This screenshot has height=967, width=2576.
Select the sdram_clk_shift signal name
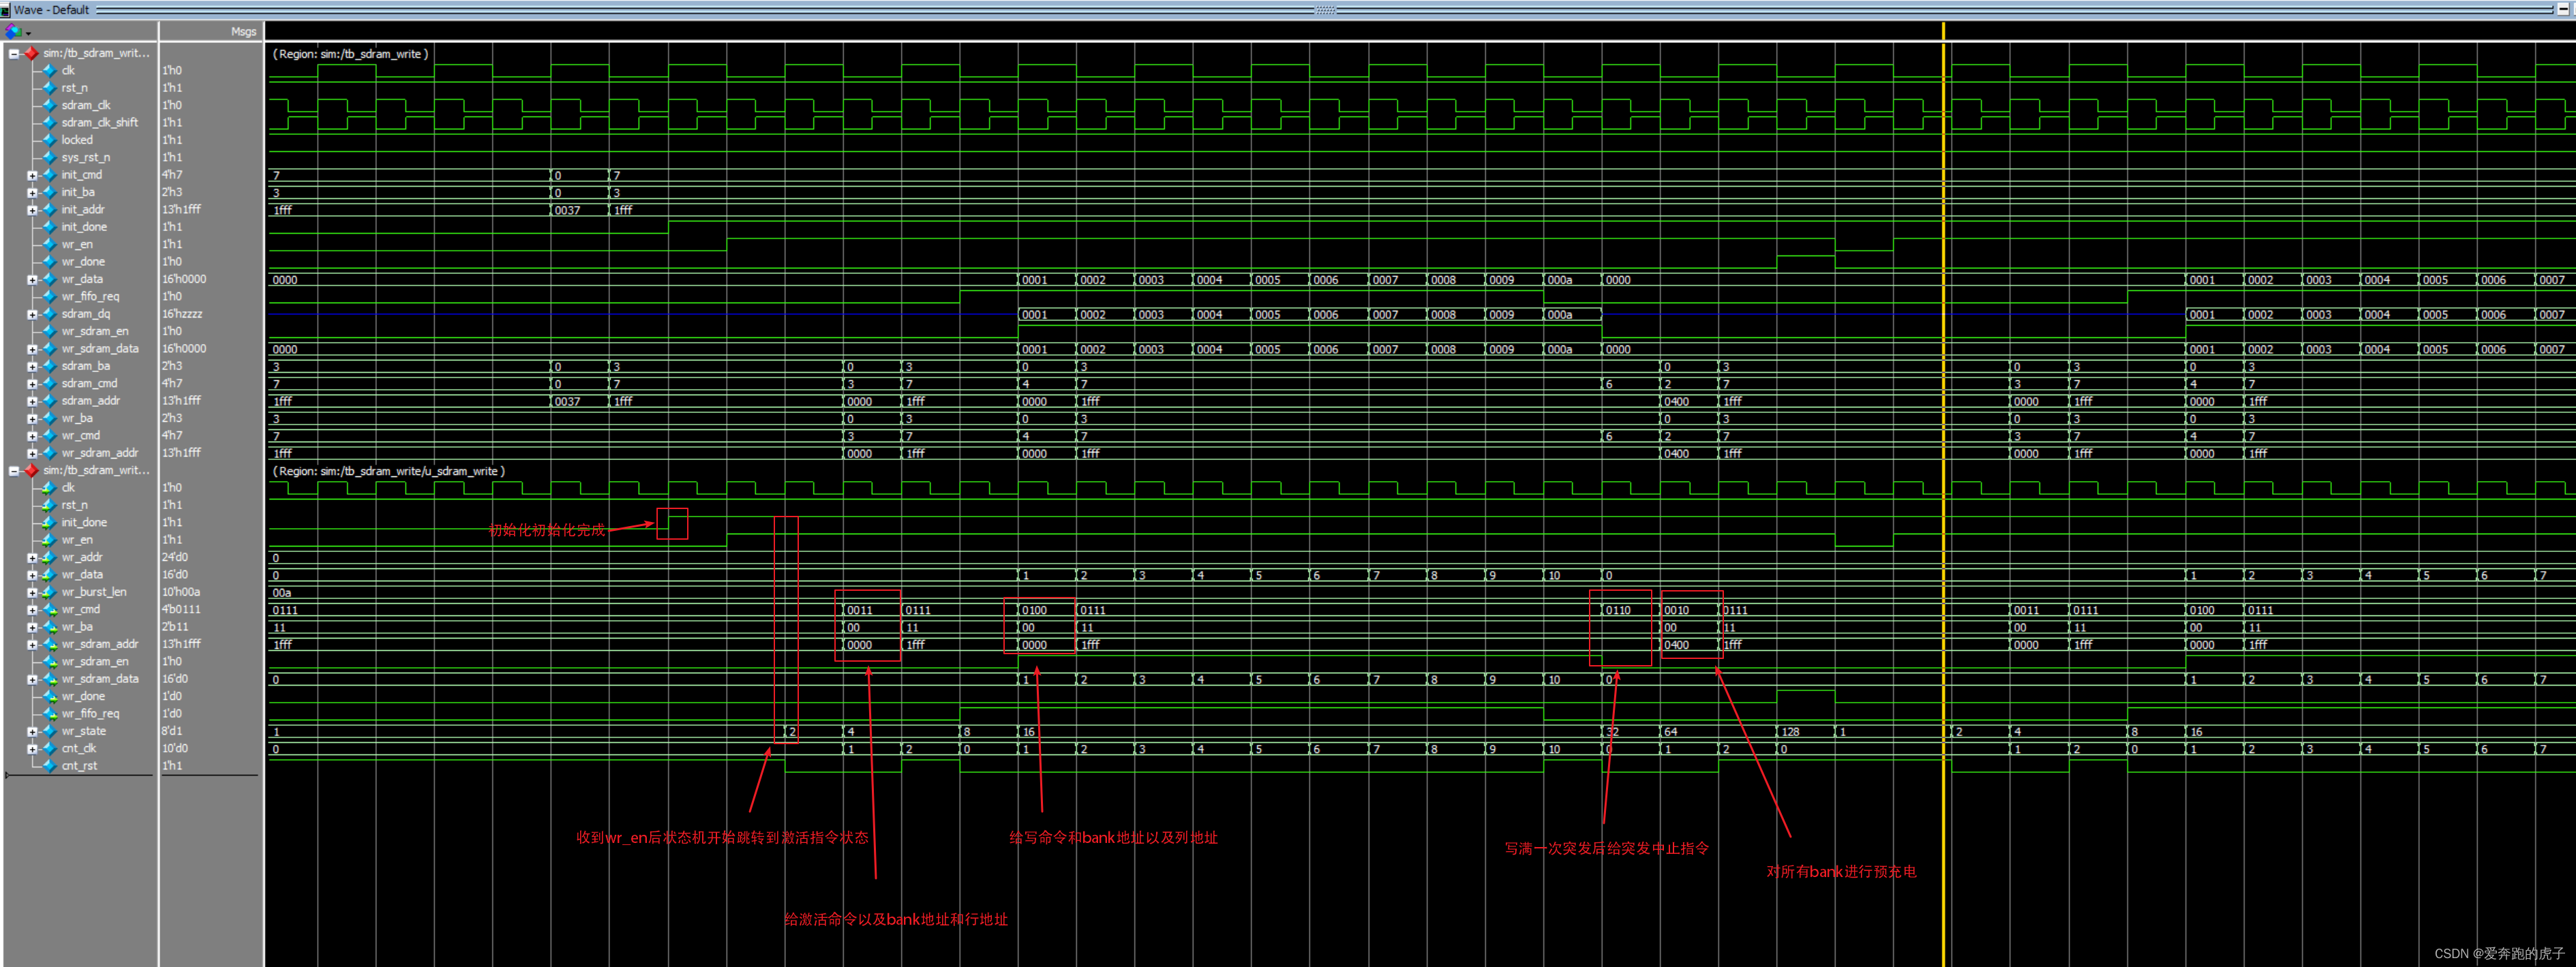100,122
